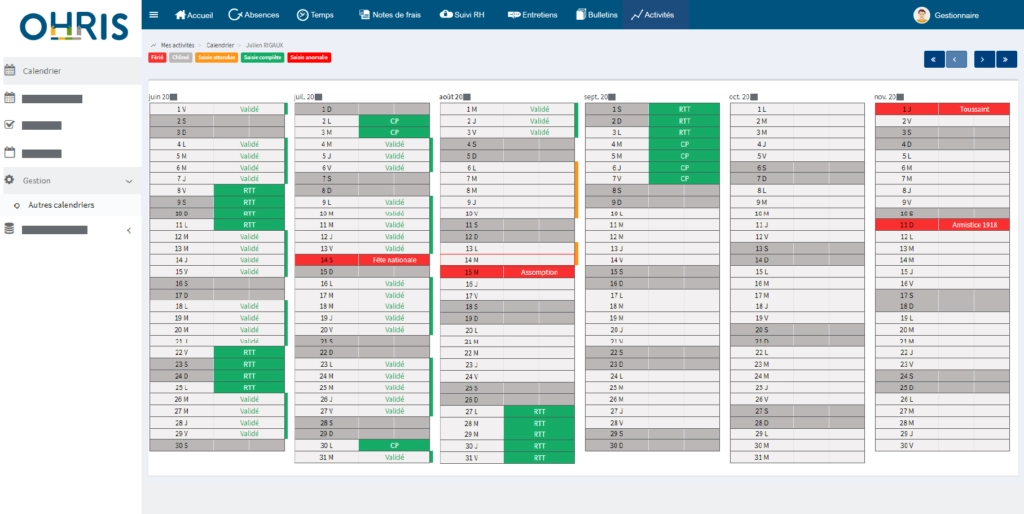The width and height of the screenshot is (1024, 514).
Task: Toggle the hamburger sidebar menu
Action: coord(153,15)
